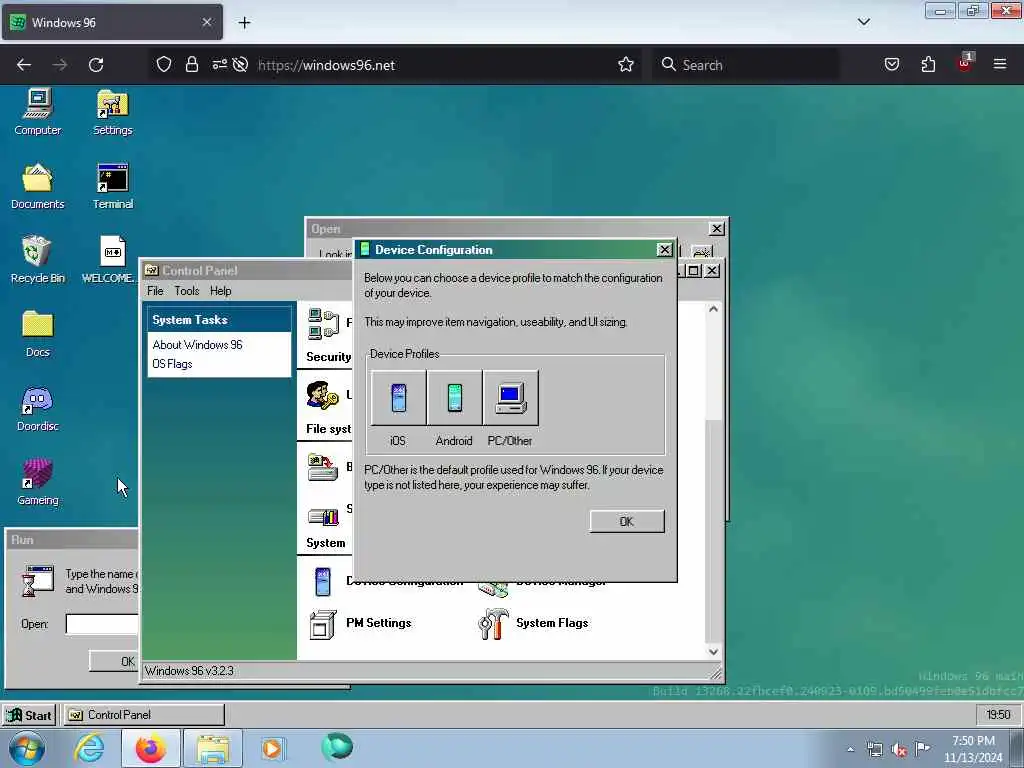Open the Terminal desktop shortcut
The image size is (1024, 768).
coord(112,186)
